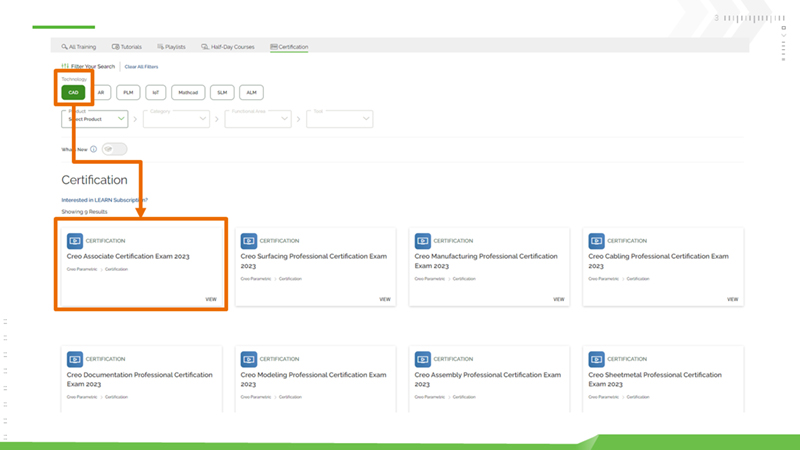Click VIEW on Creo Associate Certification Exam
Screen dimensions: 800x450
[x=211, y=299]
